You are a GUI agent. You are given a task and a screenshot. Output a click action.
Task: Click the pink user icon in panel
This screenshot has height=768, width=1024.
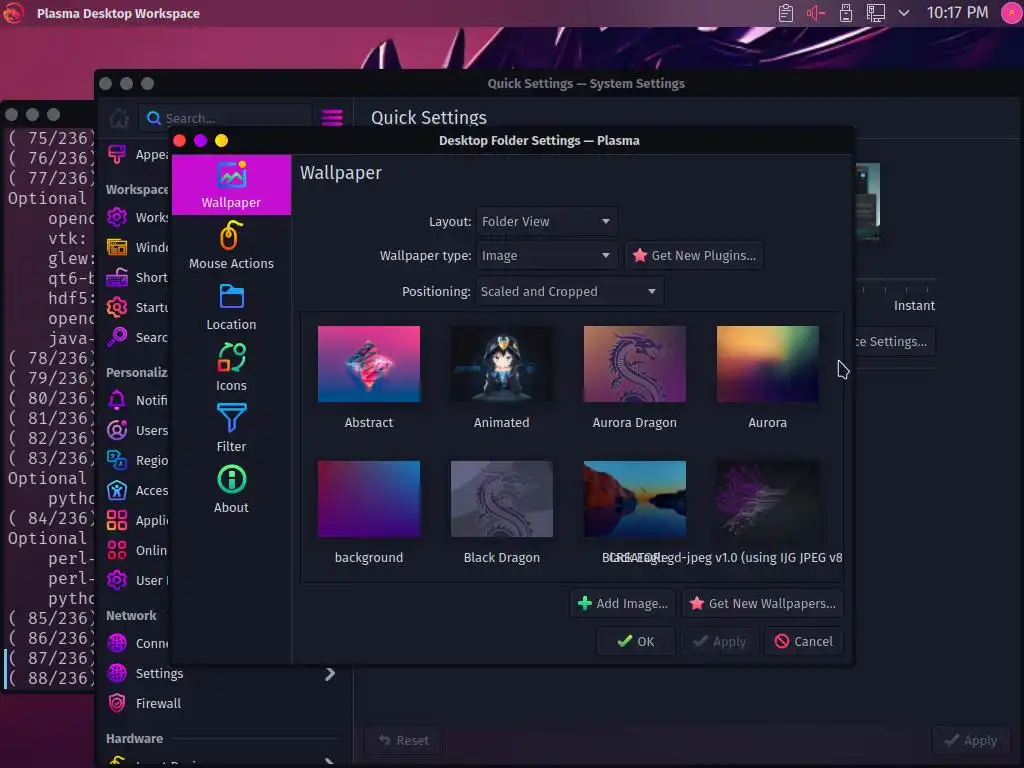(1012, 13)
